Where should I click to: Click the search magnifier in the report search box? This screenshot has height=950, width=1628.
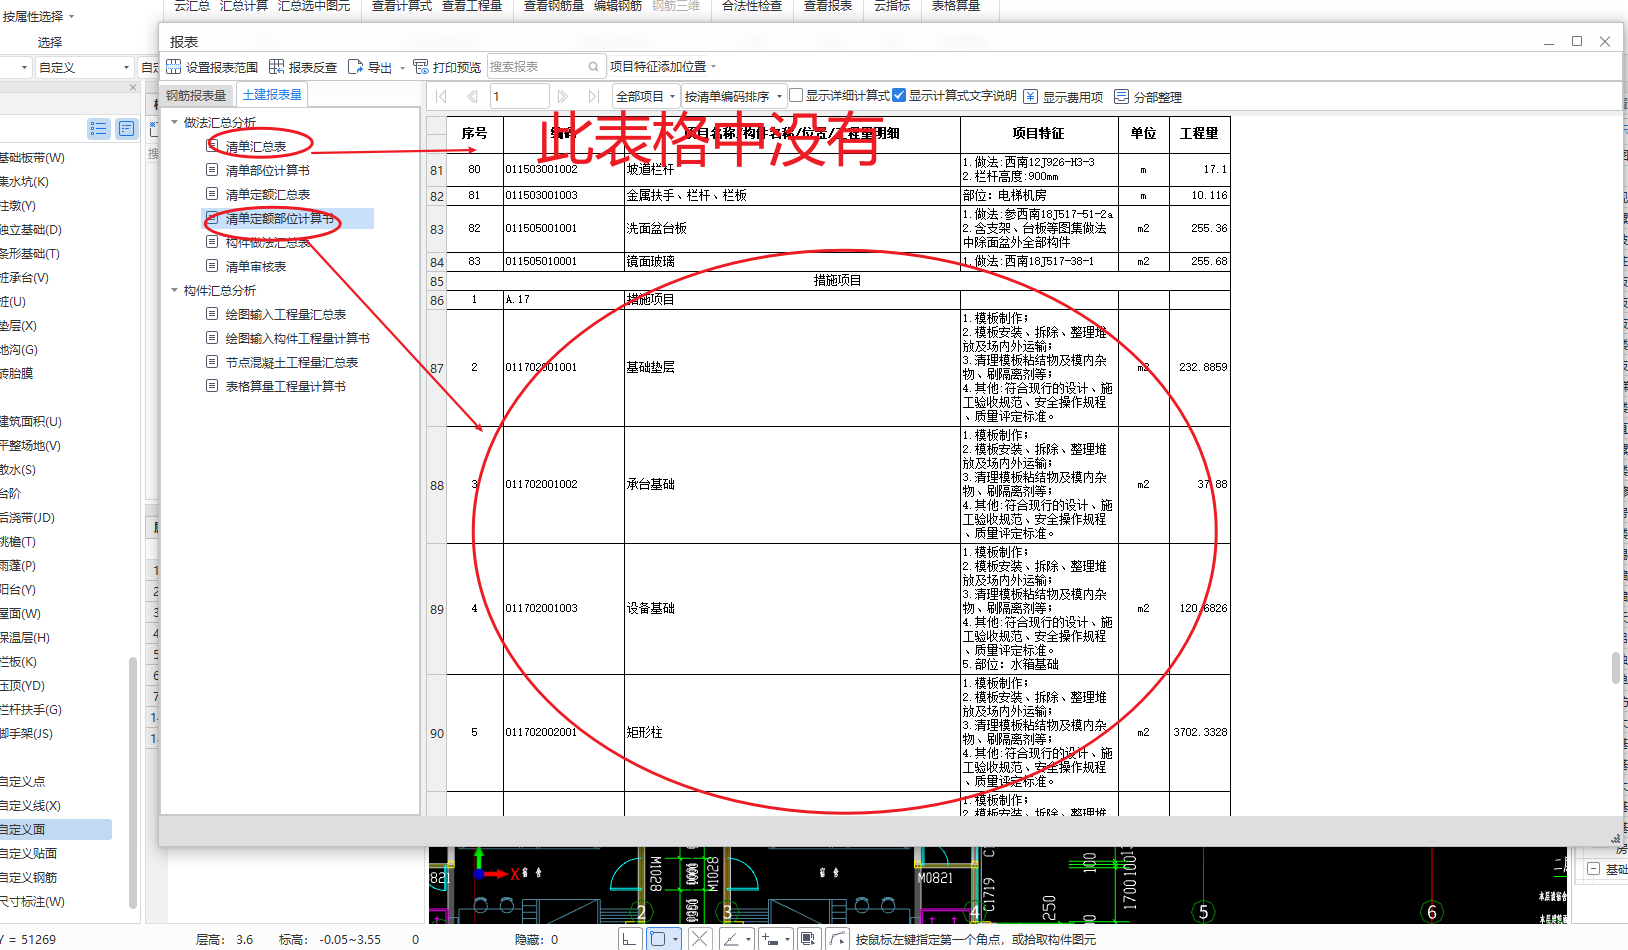(594, 67)
